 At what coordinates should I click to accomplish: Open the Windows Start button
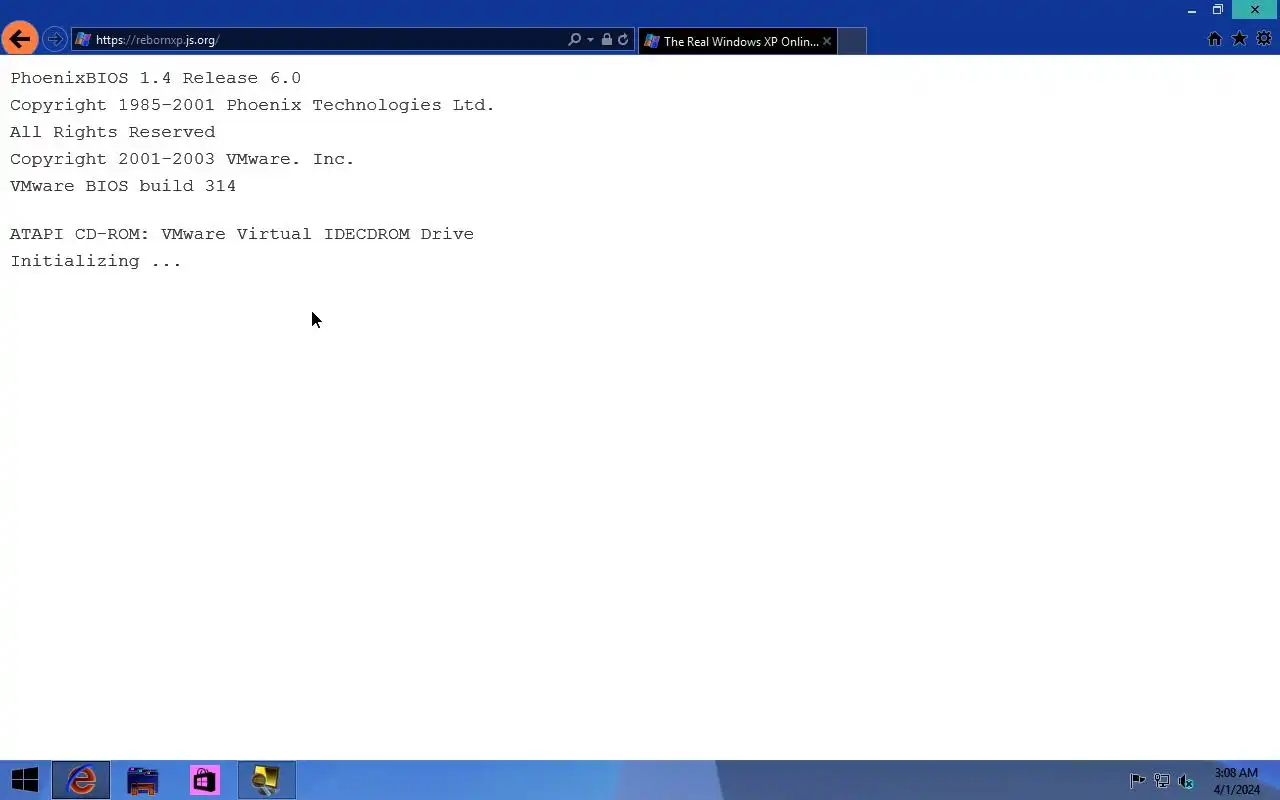point(25,780)
